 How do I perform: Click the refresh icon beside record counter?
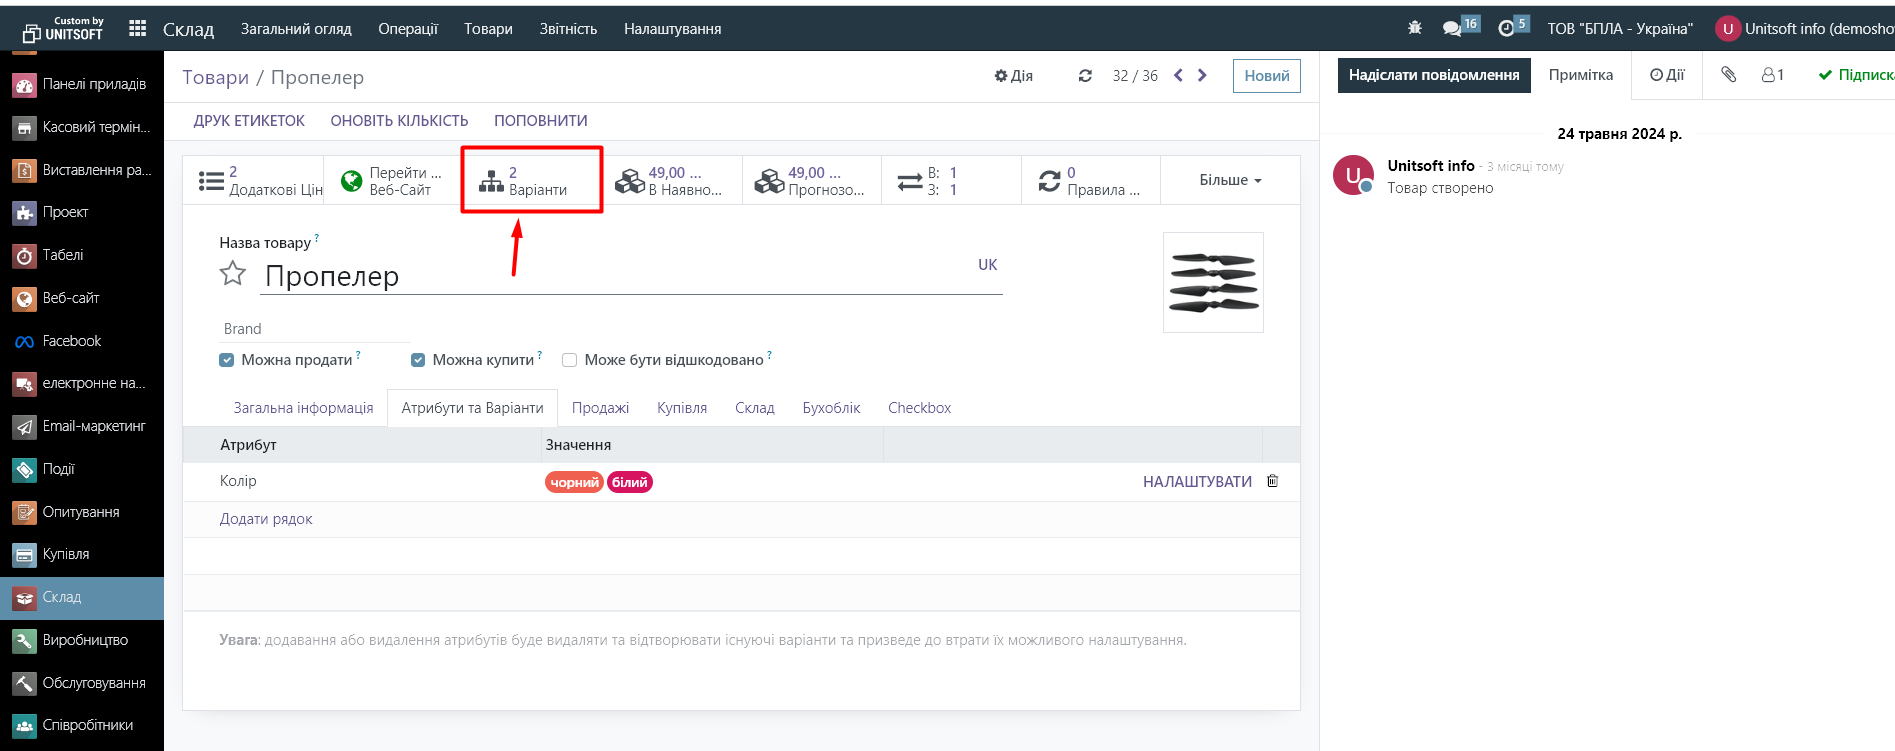tap(1085, 76)
